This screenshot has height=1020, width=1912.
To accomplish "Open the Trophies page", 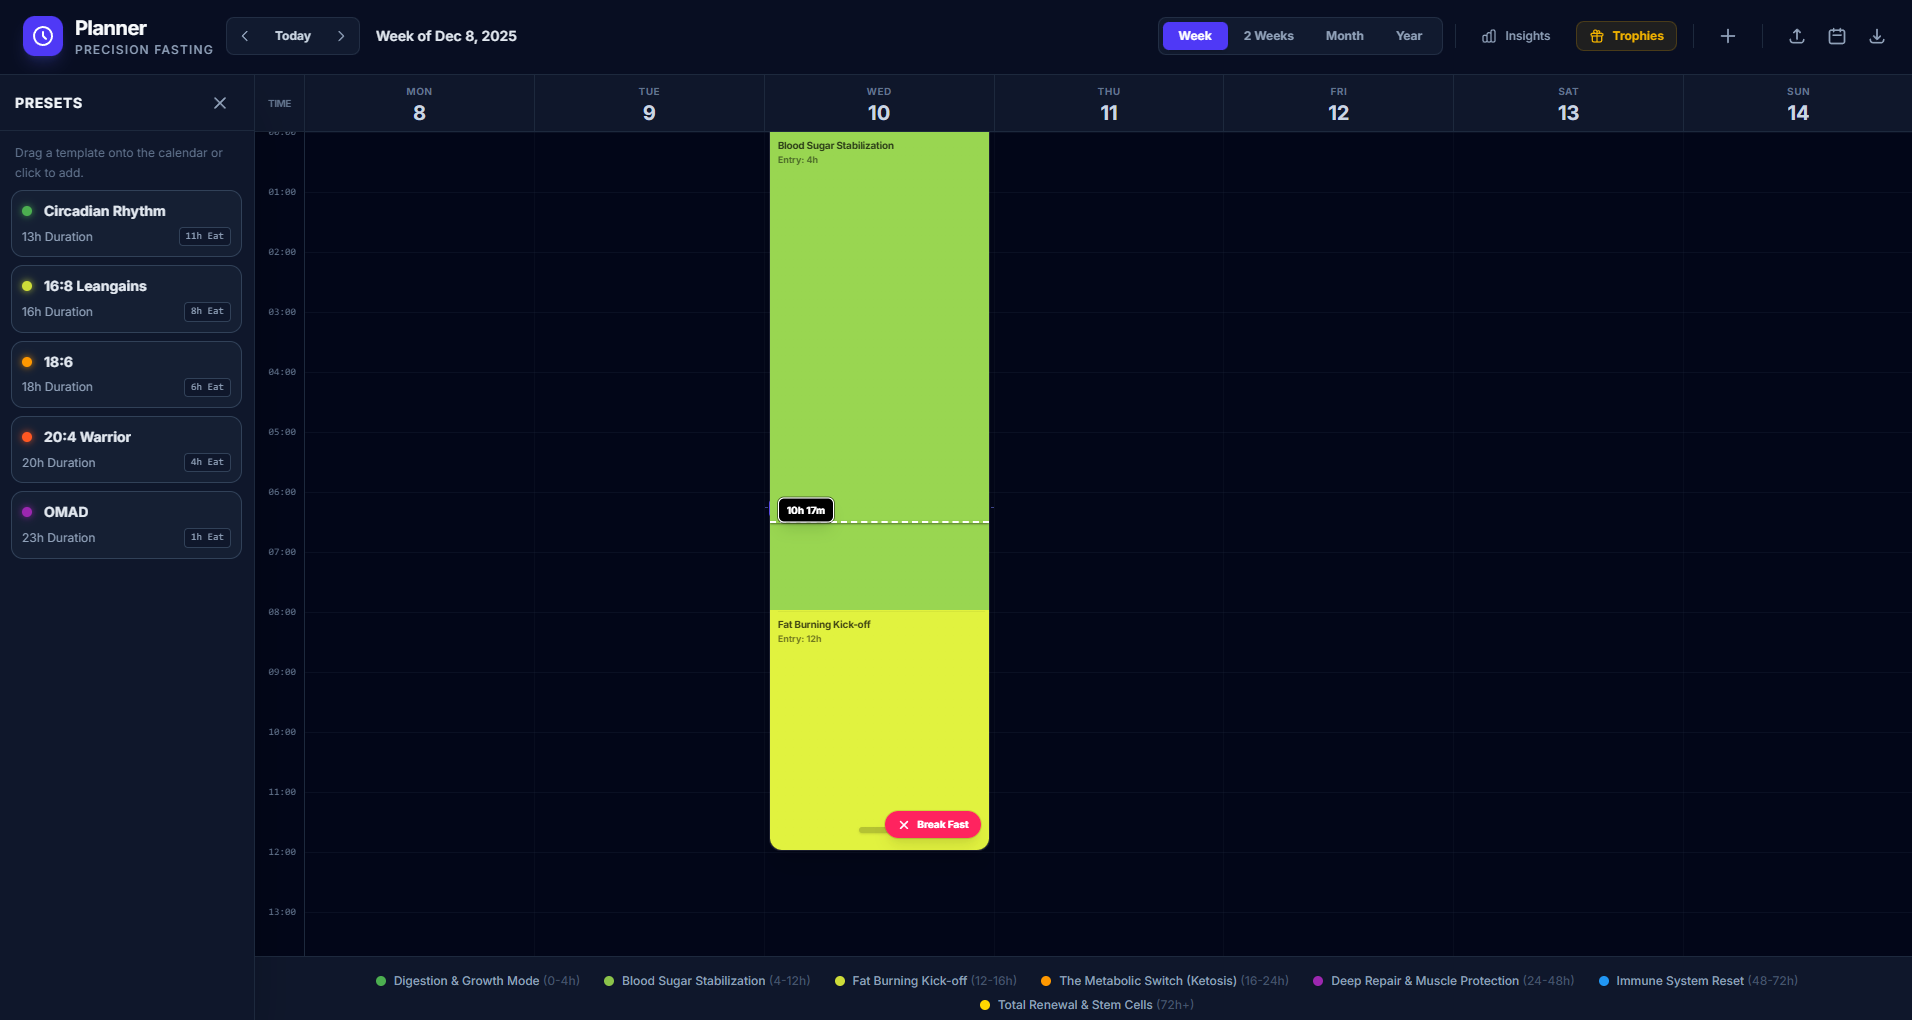I will (x=1626, y=36).
